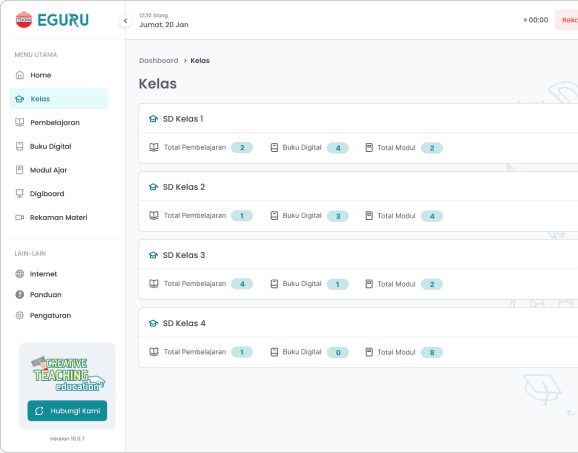
Task: Click the Internet globe icon
Action: tap(20, 274)
